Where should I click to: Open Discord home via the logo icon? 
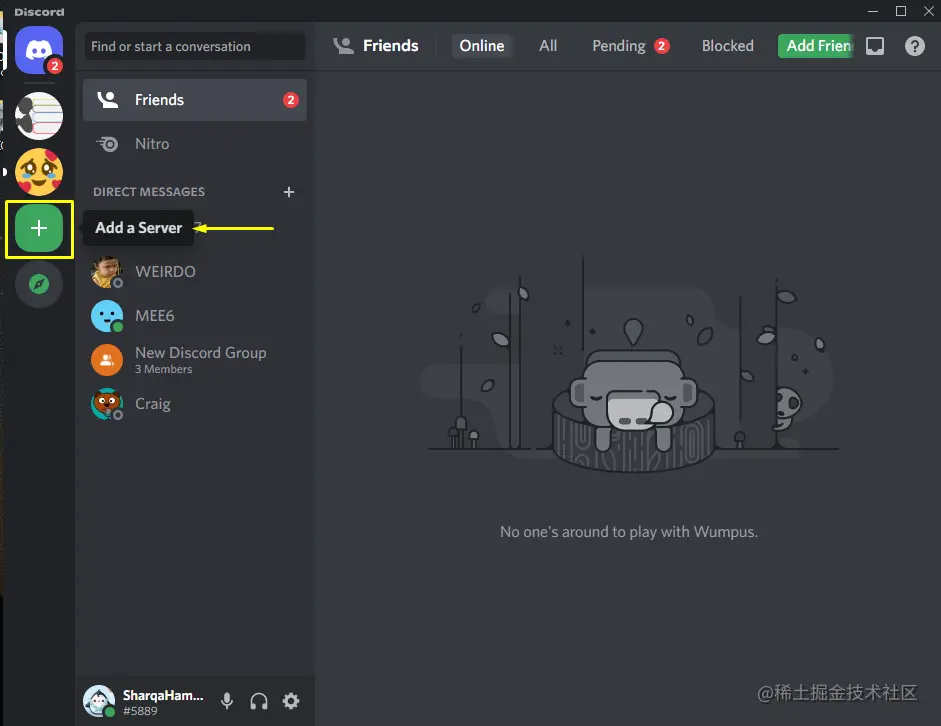pyautogui.click(x=39, y=50)
